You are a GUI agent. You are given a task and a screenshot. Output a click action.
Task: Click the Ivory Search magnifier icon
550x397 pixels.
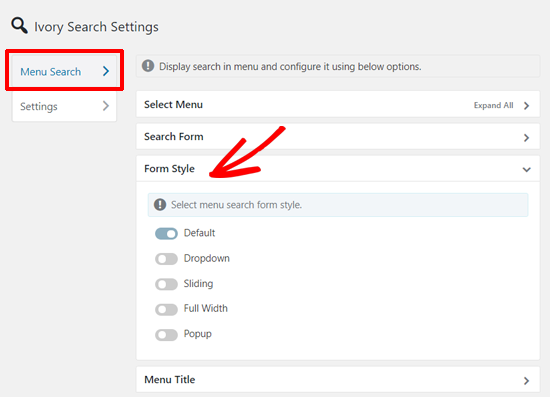19,26
